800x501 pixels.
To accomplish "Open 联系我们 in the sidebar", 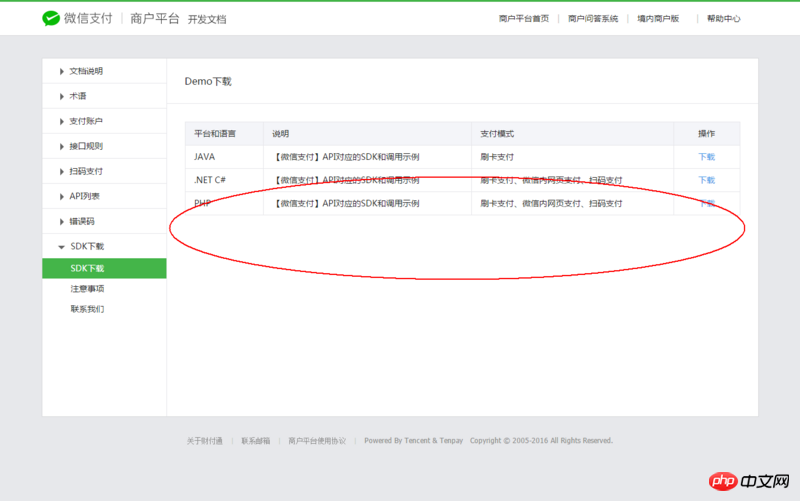I will coord(87,309).
